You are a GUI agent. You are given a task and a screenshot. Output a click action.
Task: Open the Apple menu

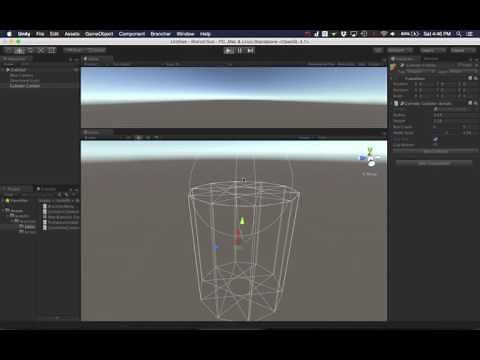click(9, 34)
